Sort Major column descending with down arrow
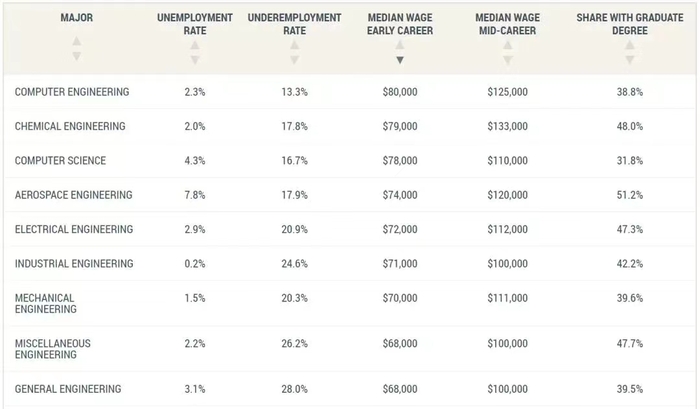The width and height of the screenshot is (700, 409). [x=76, y=56]
